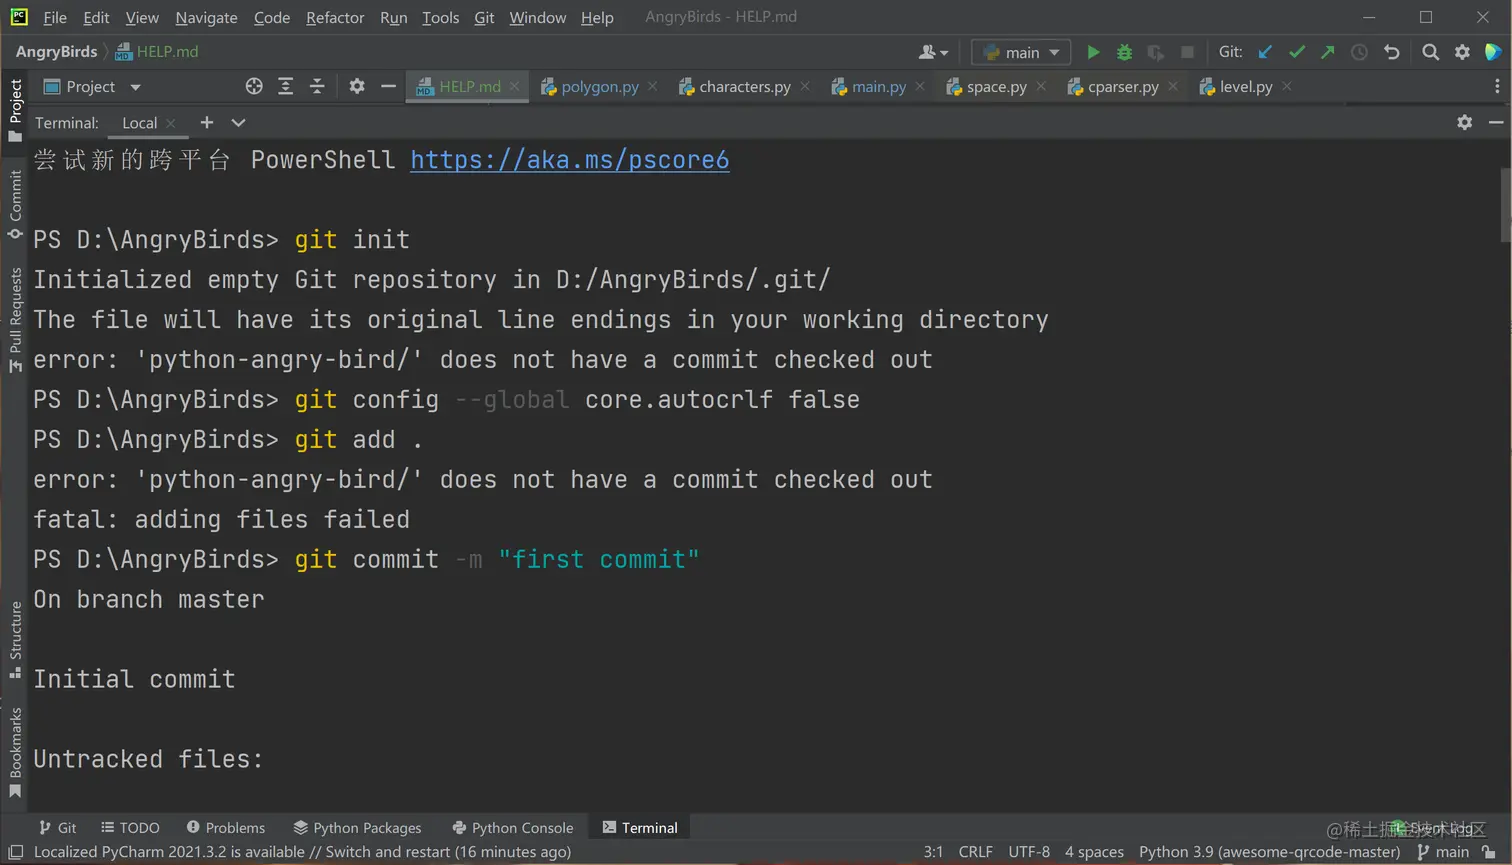Click the read-only lock icon
The height and width of the screenshot is (865, 1512).
[1489, 853]
